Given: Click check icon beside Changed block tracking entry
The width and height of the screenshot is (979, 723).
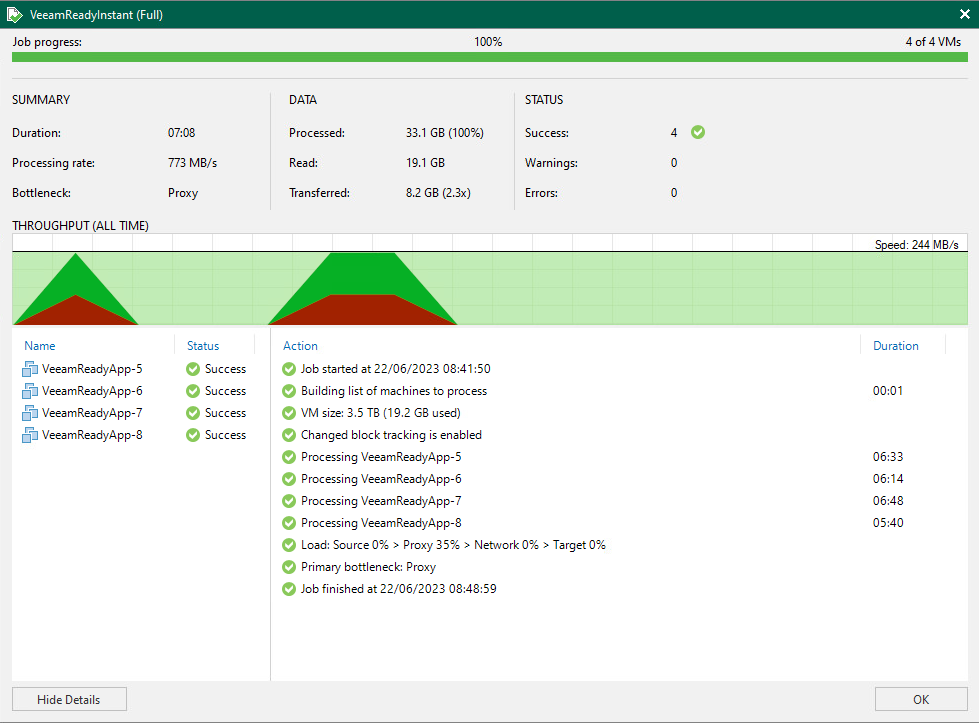Looking at the screenshot, I should pyautogui.click(x=288, y=435).
